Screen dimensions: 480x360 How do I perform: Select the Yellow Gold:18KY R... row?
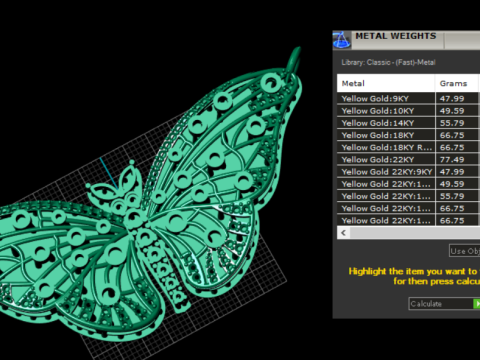408,147
